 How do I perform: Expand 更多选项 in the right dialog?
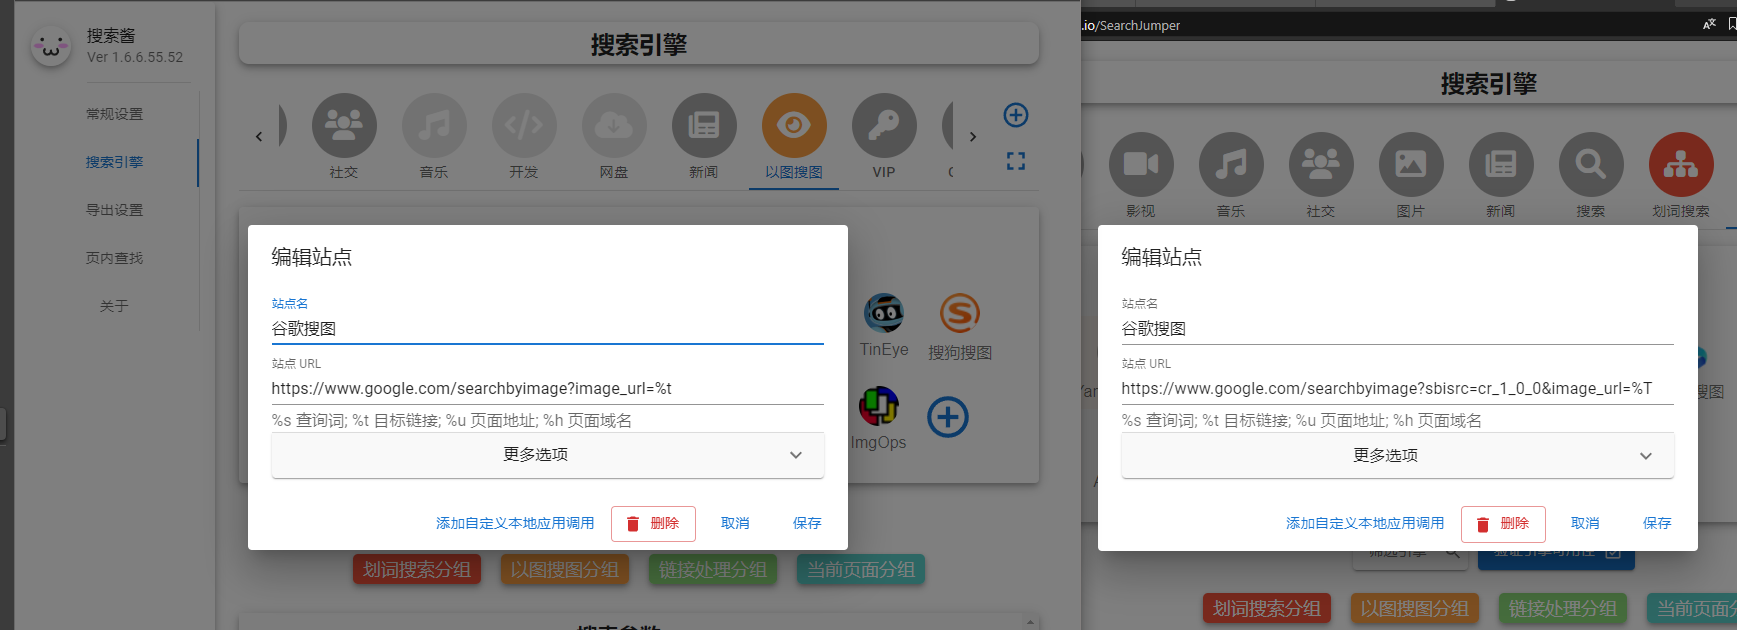(x=1397, y=456)
